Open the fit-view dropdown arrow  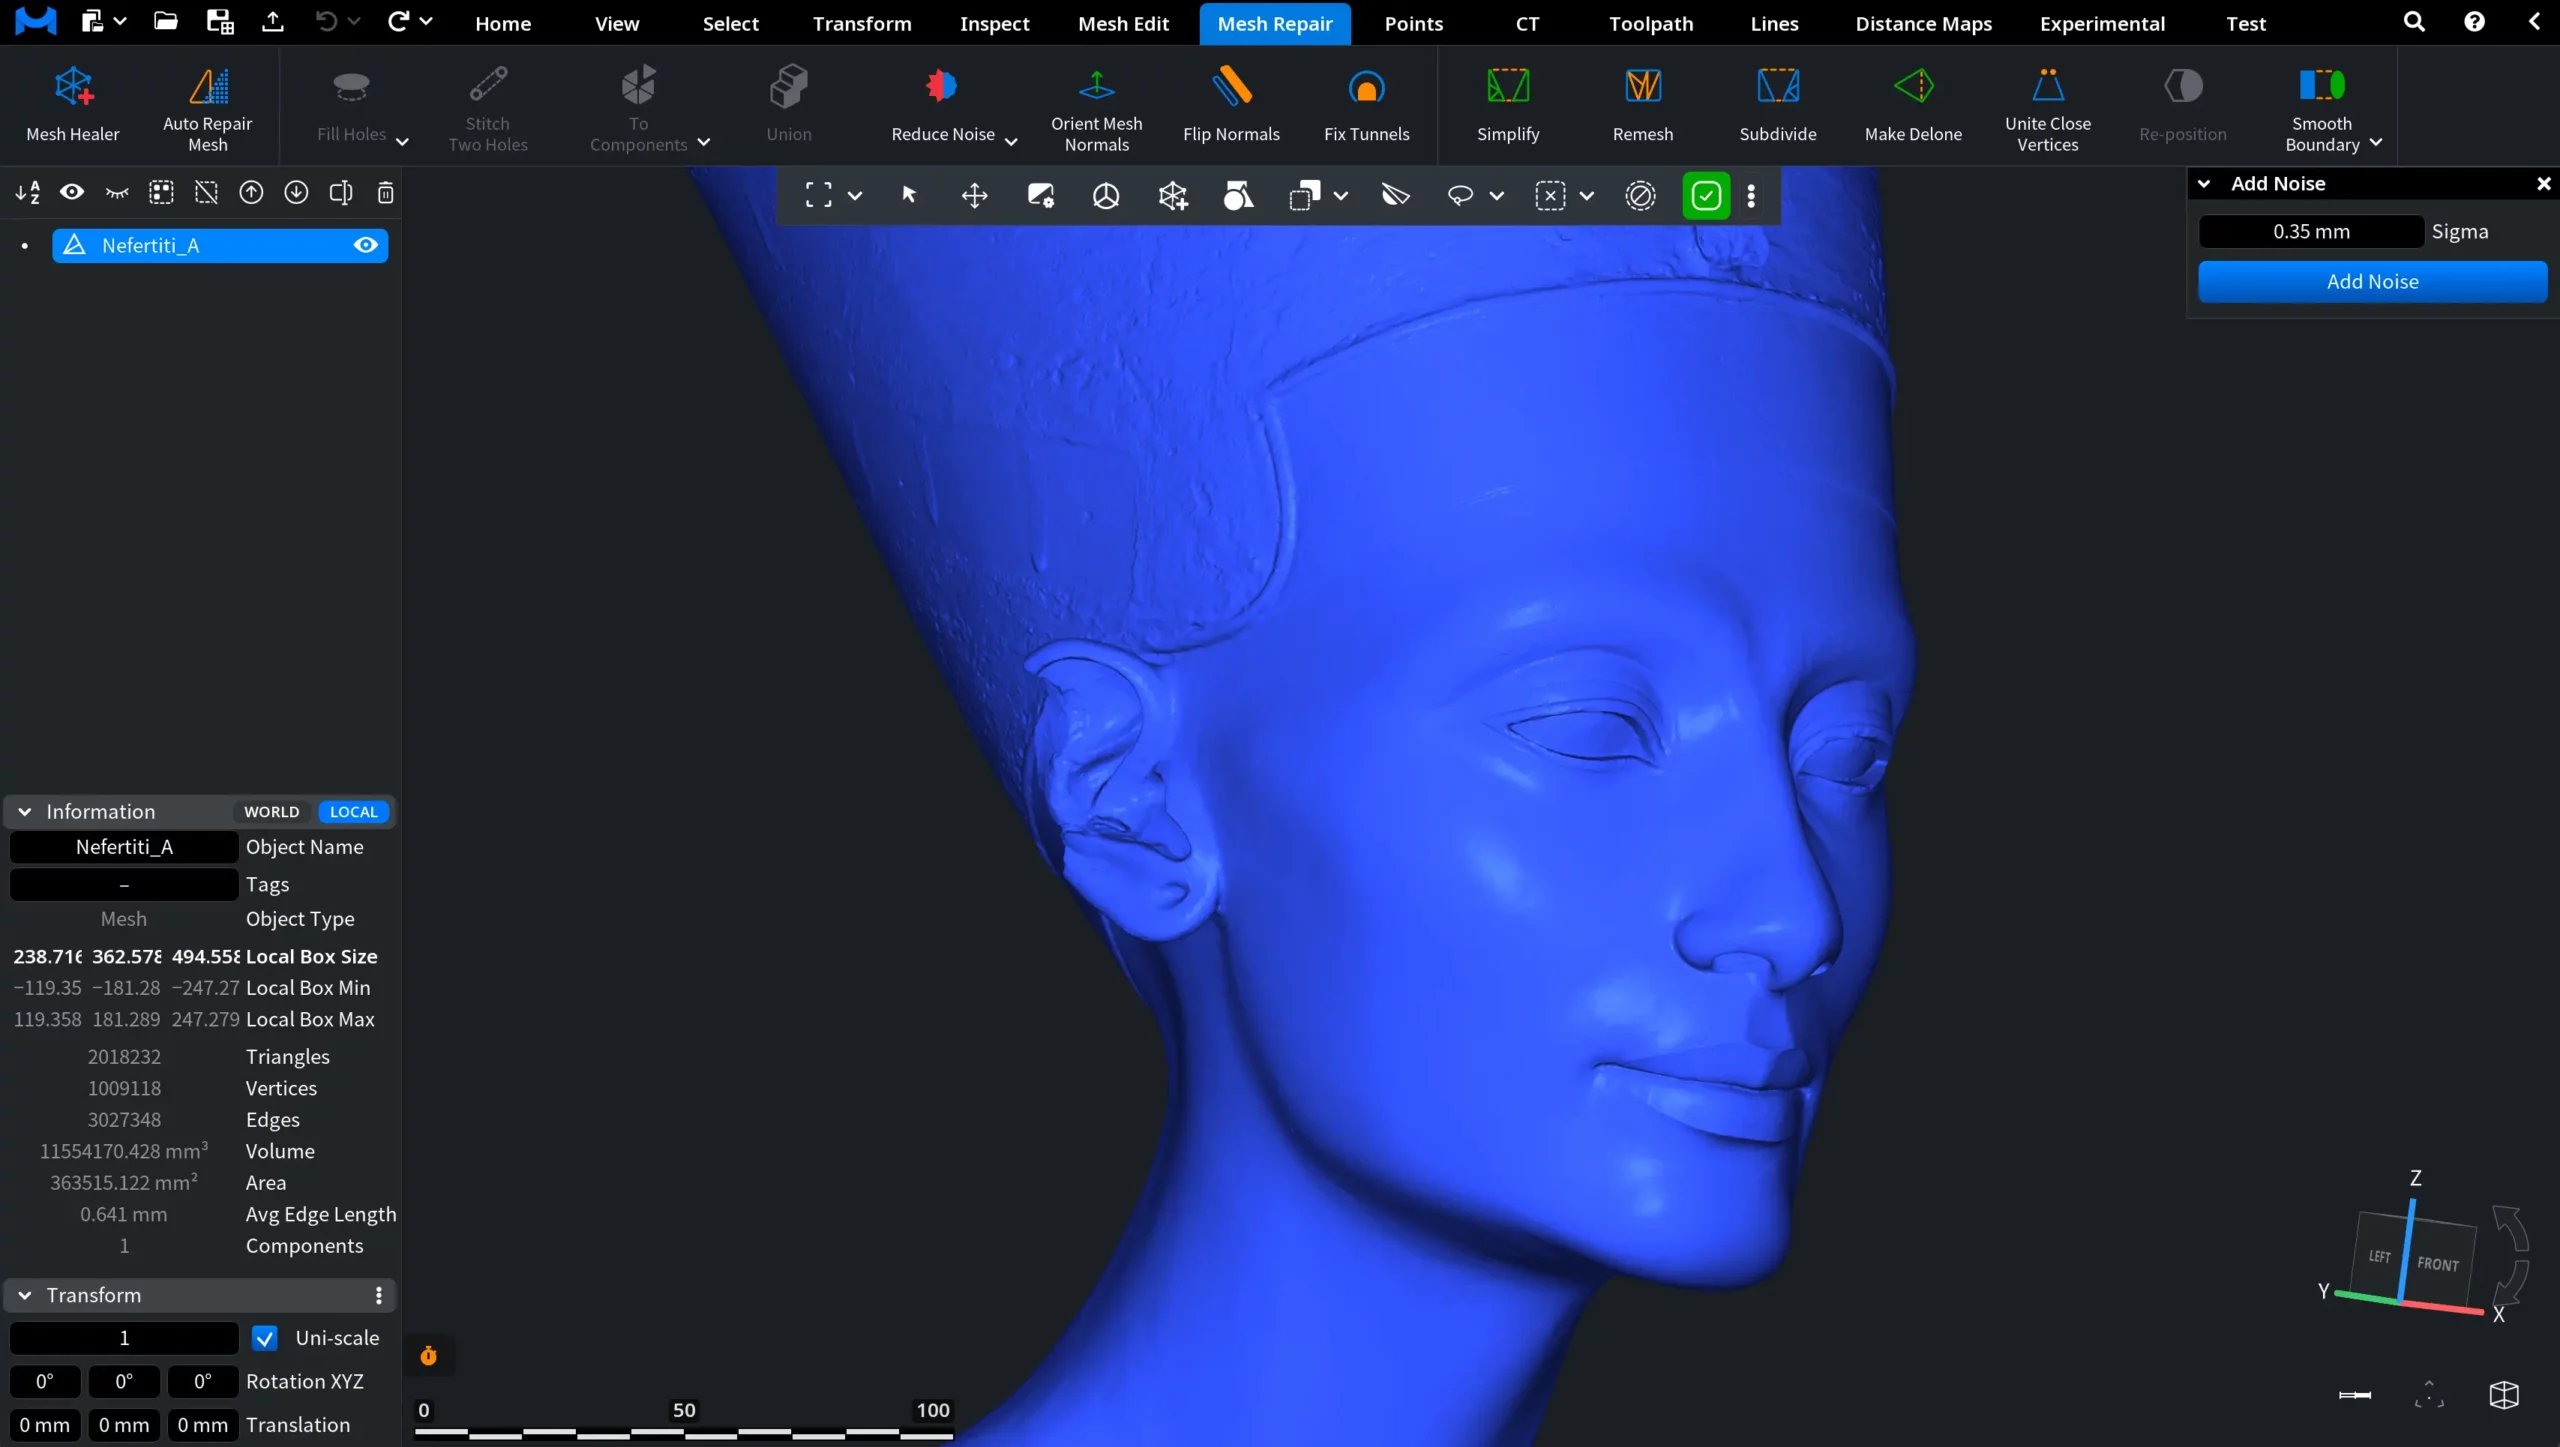854,196
